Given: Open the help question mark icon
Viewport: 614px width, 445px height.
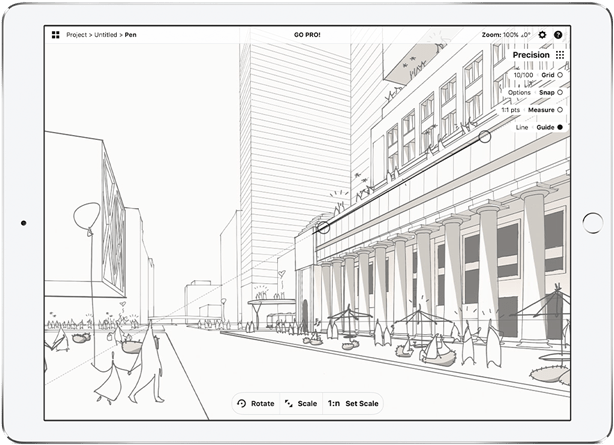Looking at the screenshot, I should 558,35.
